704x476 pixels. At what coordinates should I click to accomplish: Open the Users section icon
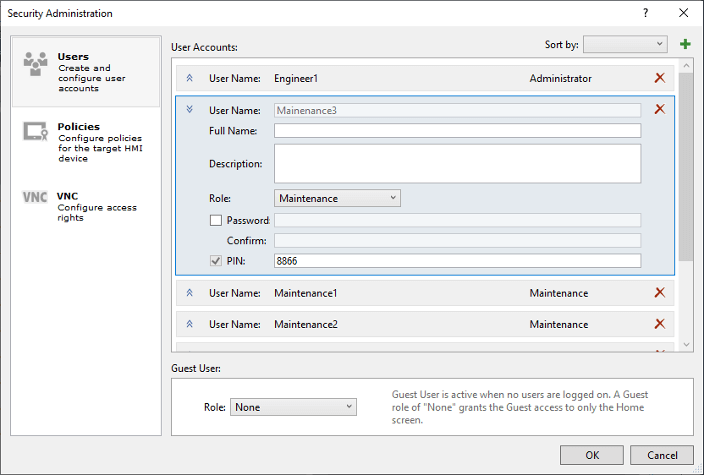[35, 64]
